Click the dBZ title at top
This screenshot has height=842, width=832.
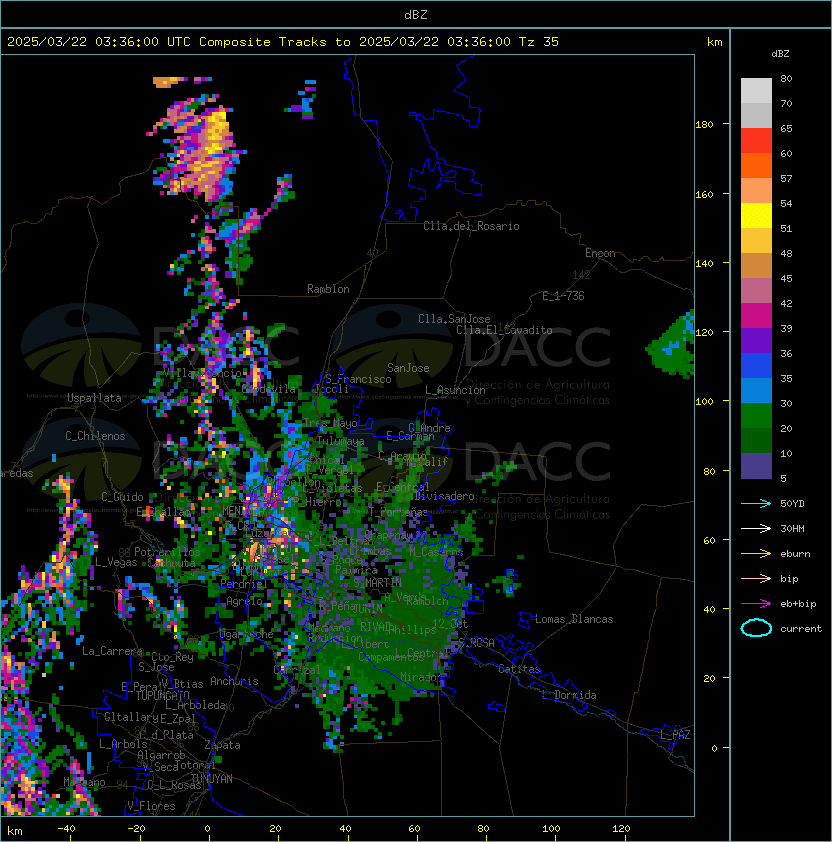416,15
